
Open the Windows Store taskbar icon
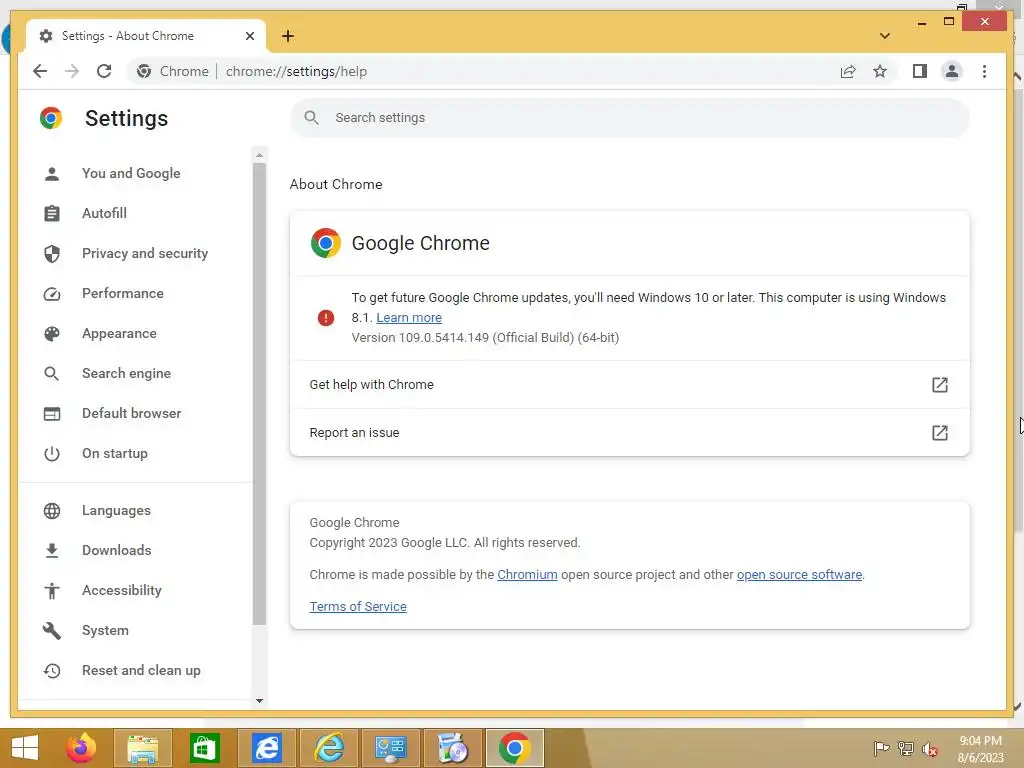coord(204,748)
